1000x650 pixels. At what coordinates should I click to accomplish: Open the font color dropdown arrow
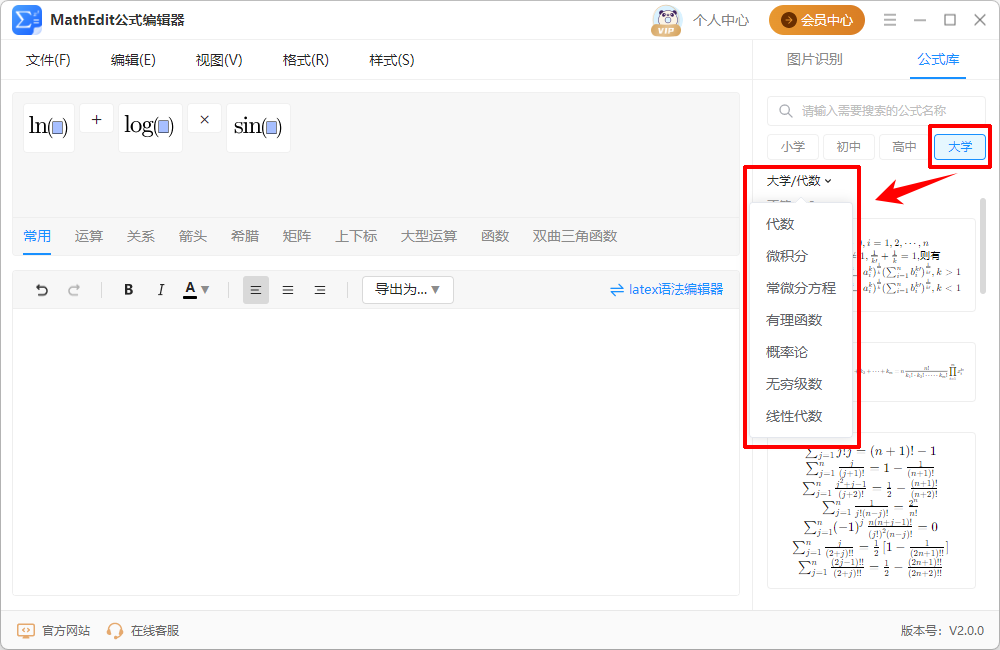[205, 290]
